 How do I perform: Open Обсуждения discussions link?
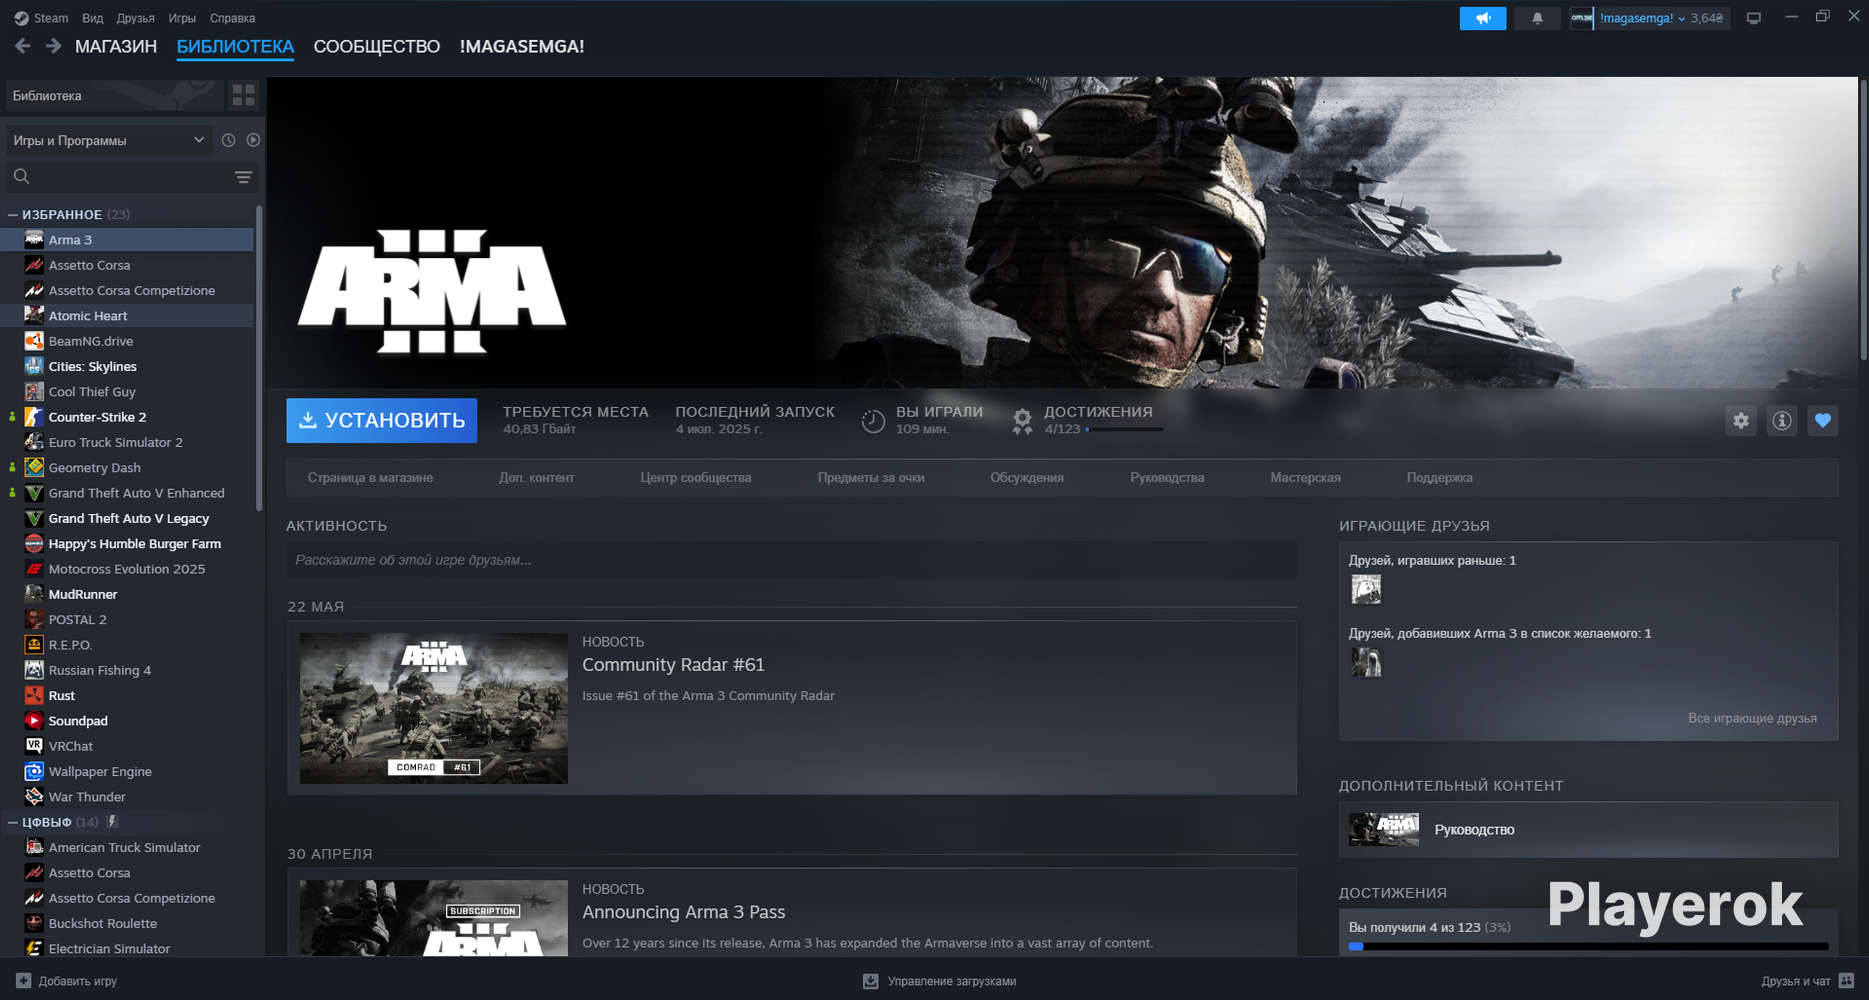pos(1027,478)
